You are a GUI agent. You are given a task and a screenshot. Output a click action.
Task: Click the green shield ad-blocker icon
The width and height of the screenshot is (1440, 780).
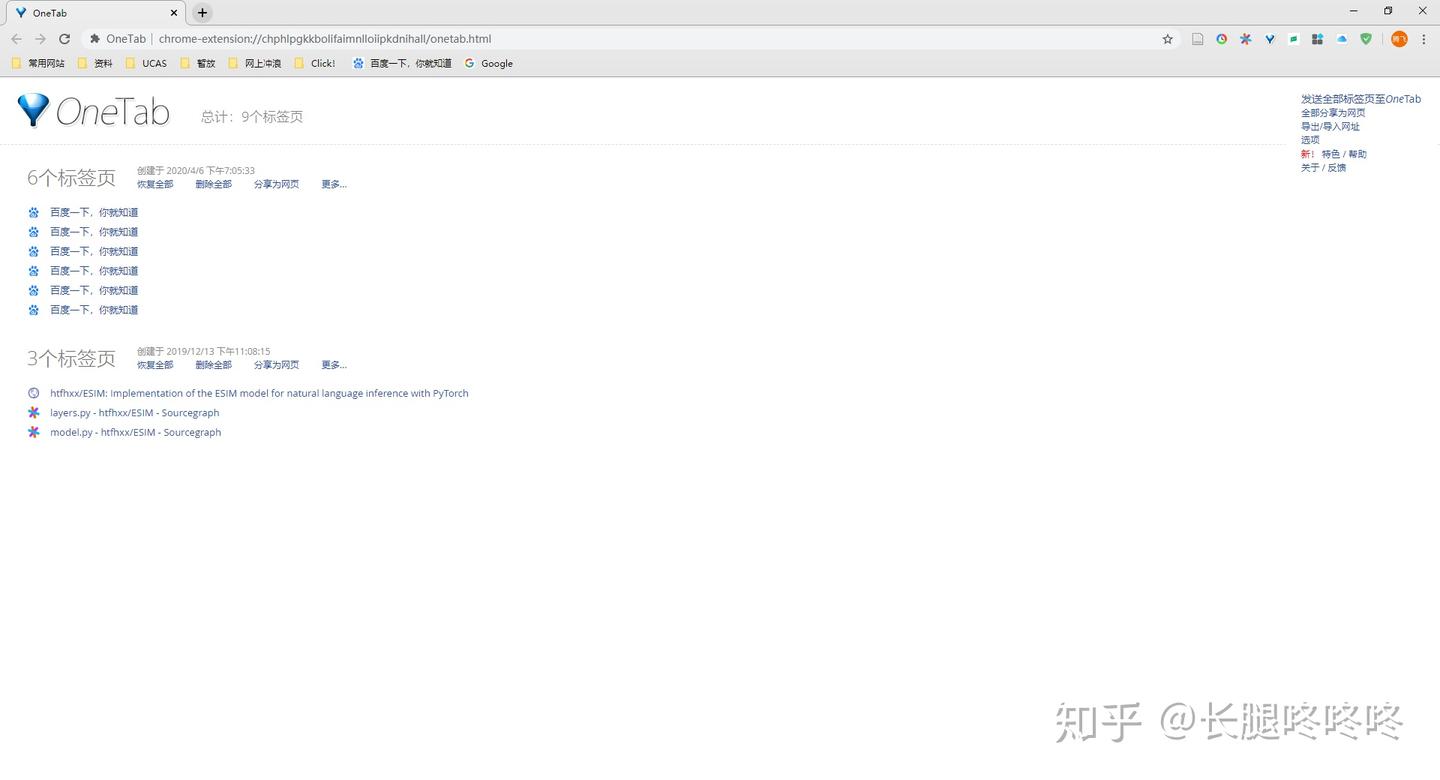pos(1366,39)
